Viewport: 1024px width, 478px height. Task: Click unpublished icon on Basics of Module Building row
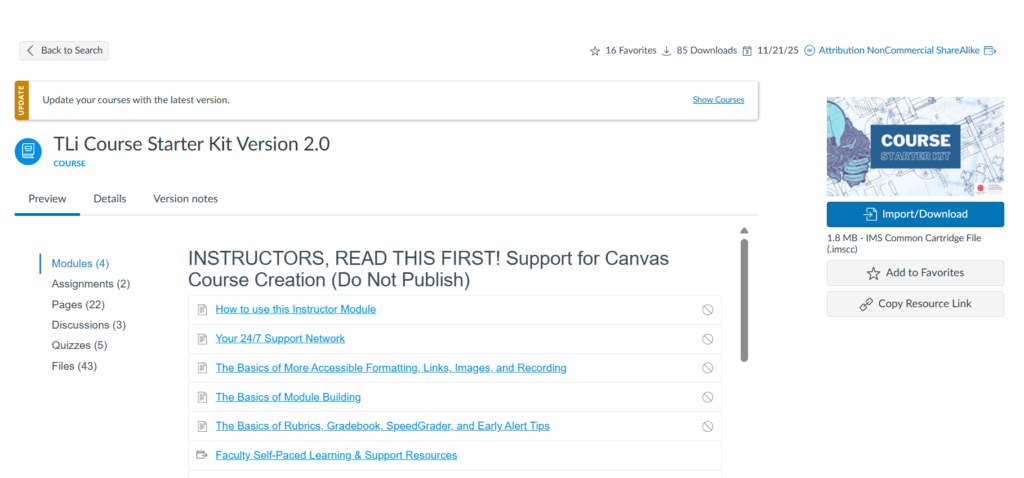pyautogui.click(x=707, y=397)
